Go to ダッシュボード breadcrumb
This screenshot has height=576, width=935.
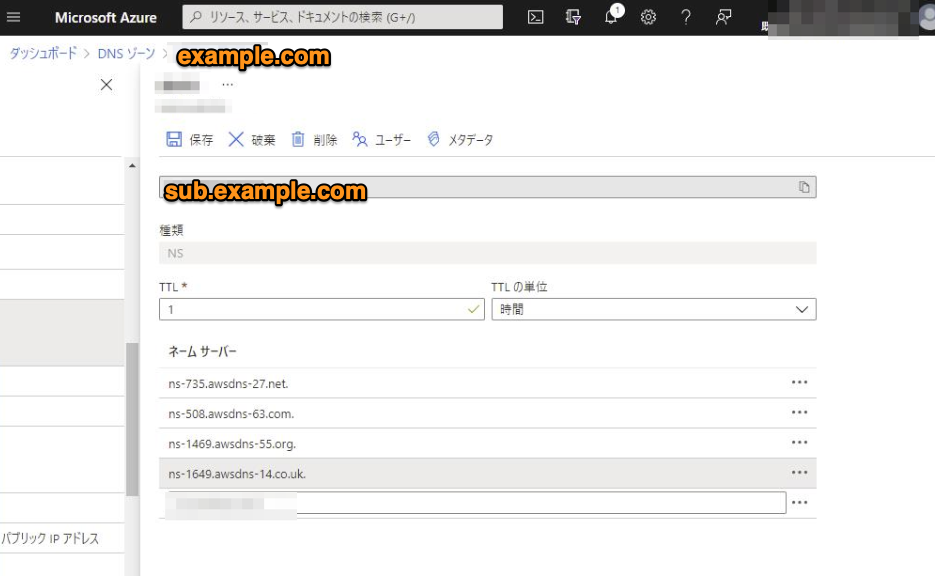[x=43, y=54]
